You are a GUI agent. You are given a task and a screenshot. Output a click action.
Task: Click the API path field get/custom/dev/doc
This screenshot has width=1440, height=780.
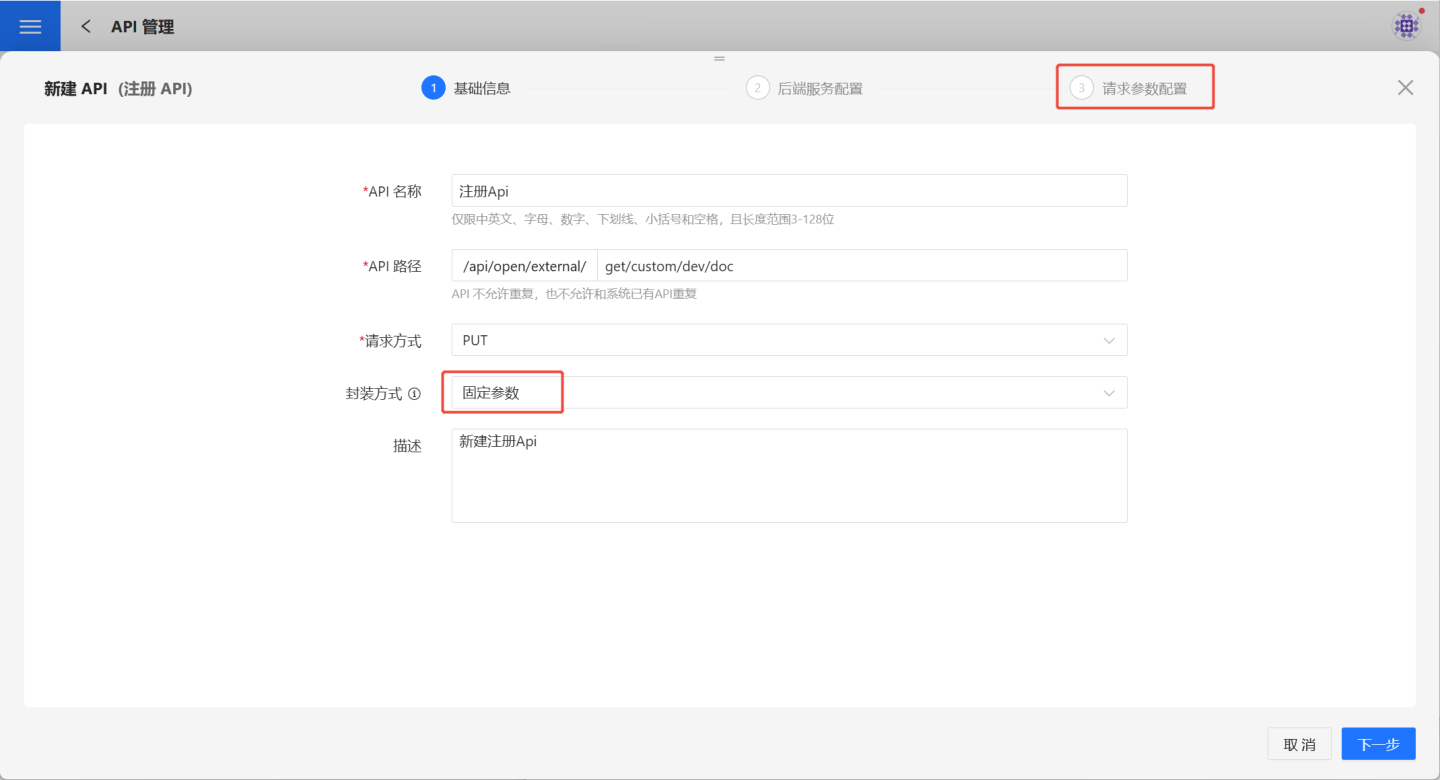(x=860, y=266)
